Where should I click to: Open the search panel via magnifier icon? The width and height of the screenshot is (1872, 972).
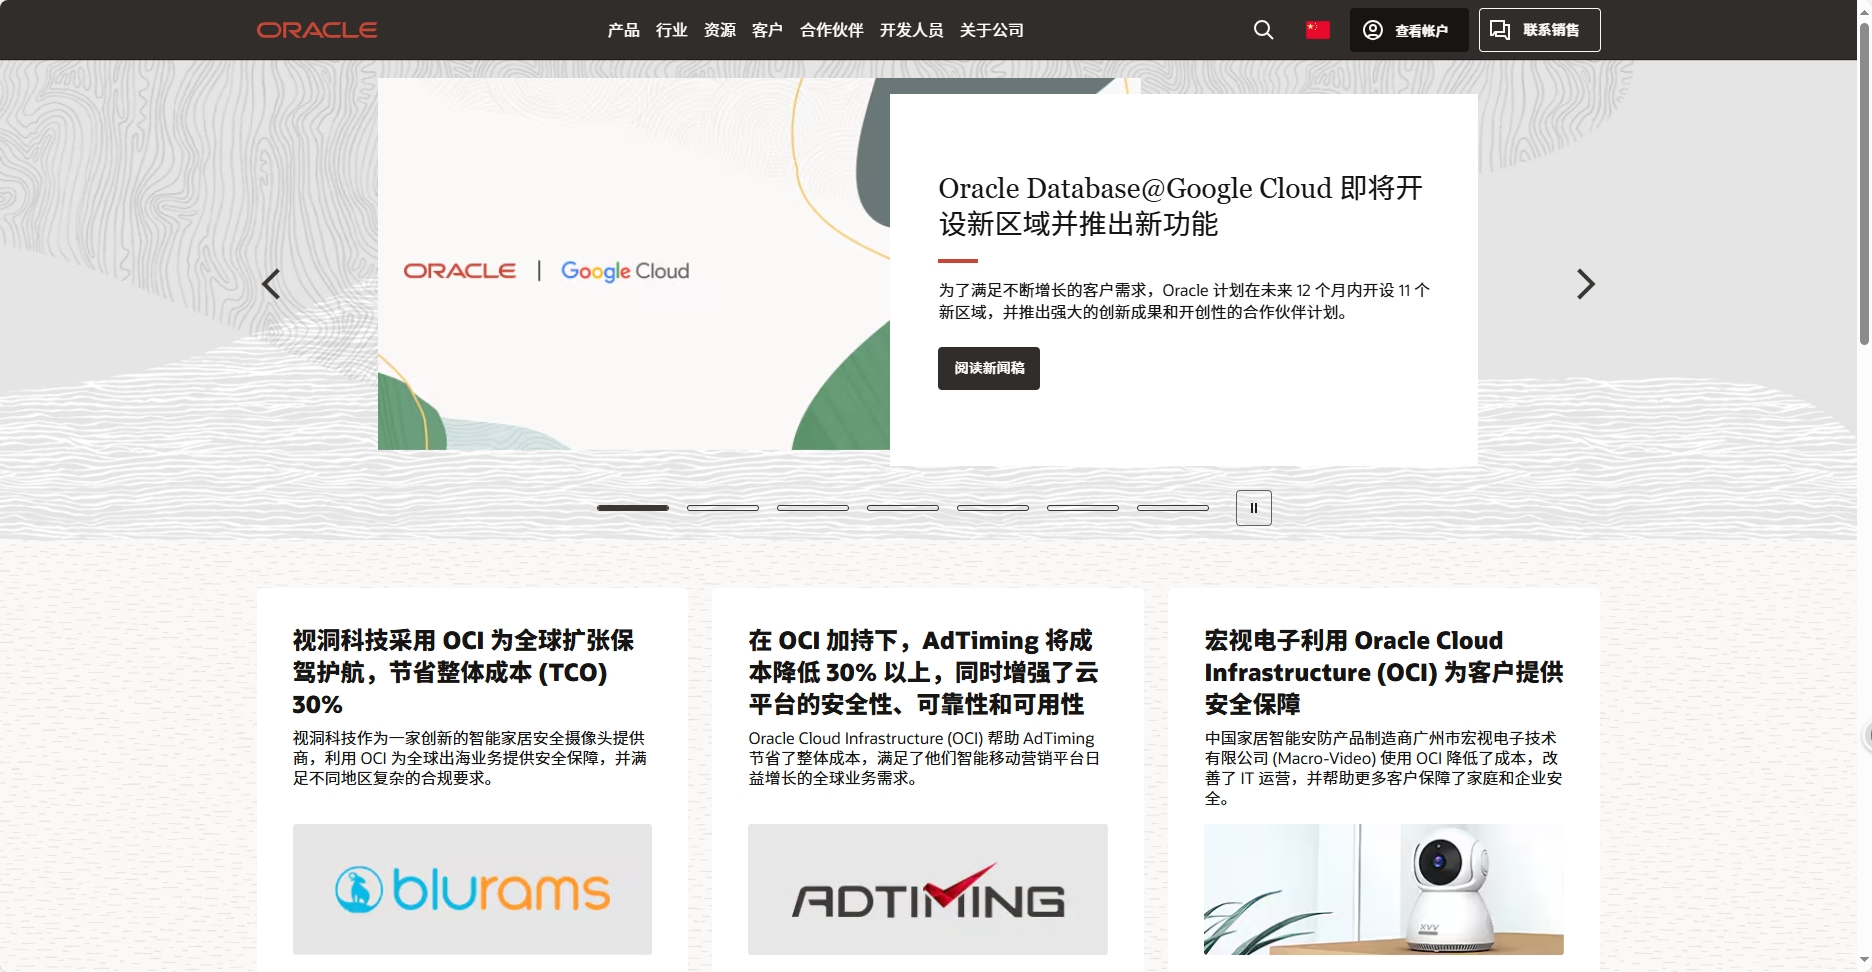tap(1263, 30)
